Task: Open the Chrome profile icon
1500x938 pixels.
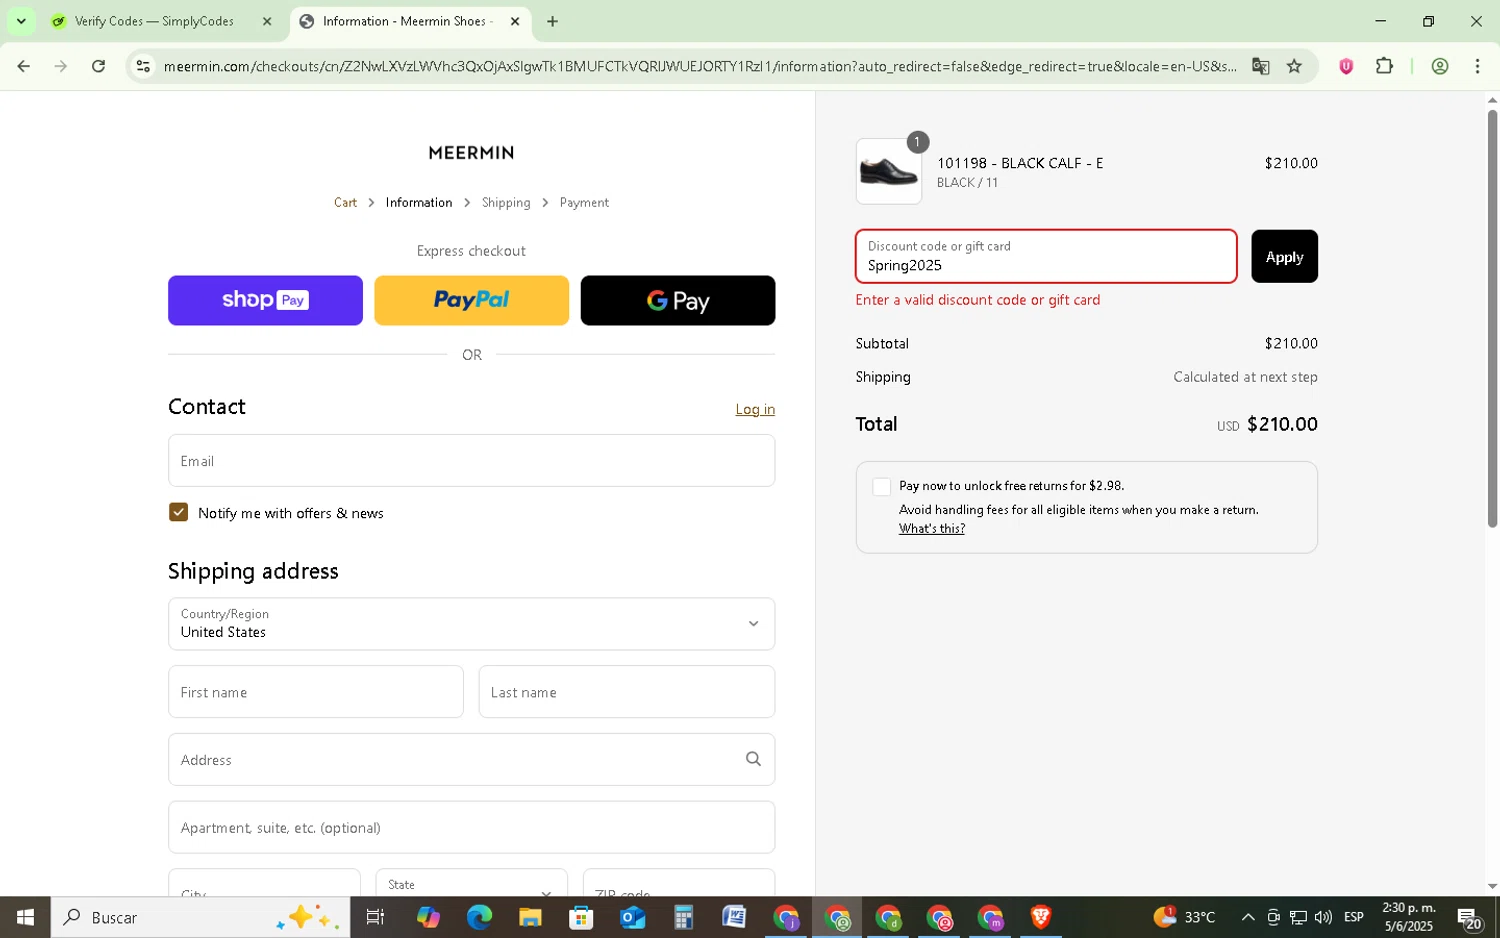Action: [1440, 66]
